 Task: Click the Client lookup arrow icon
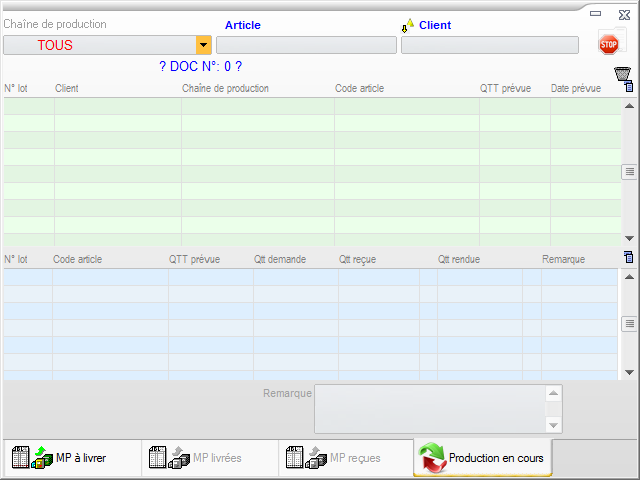(408, 25)
